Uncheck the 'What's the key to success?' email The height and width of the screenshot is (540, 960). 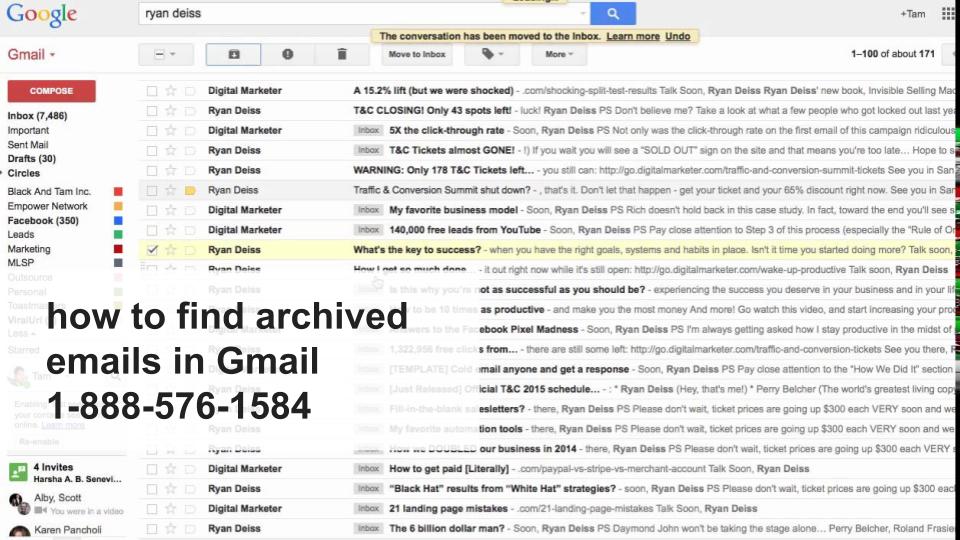(x=152, y=250)
